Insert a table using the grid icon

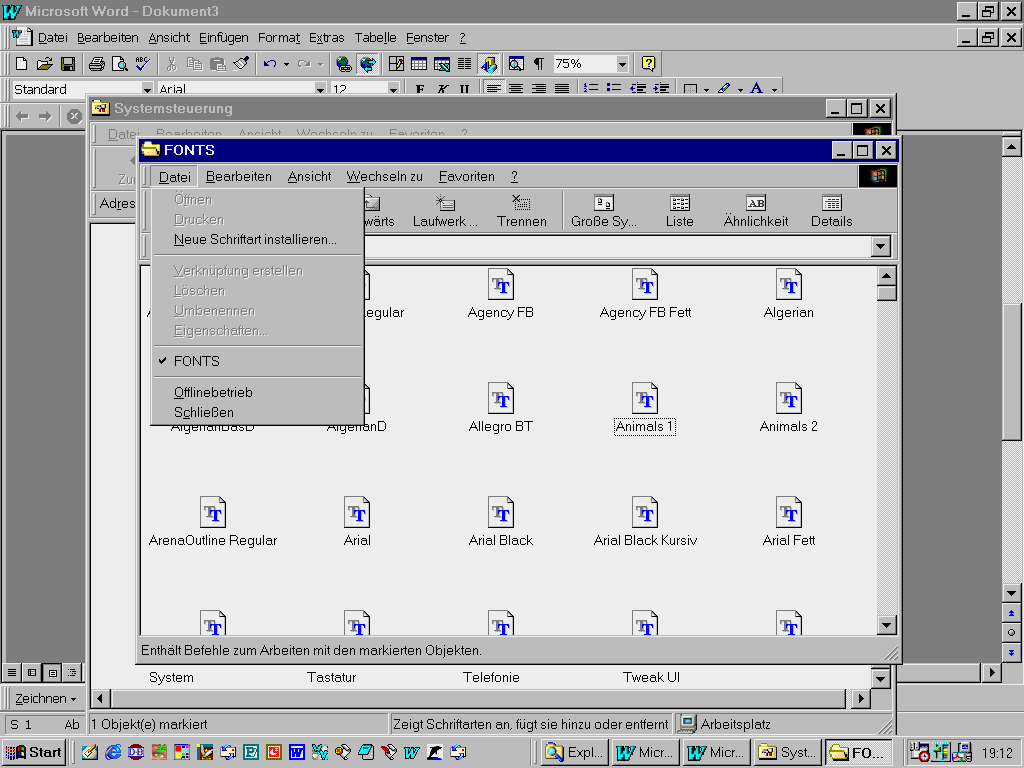[x=419, y=64]
